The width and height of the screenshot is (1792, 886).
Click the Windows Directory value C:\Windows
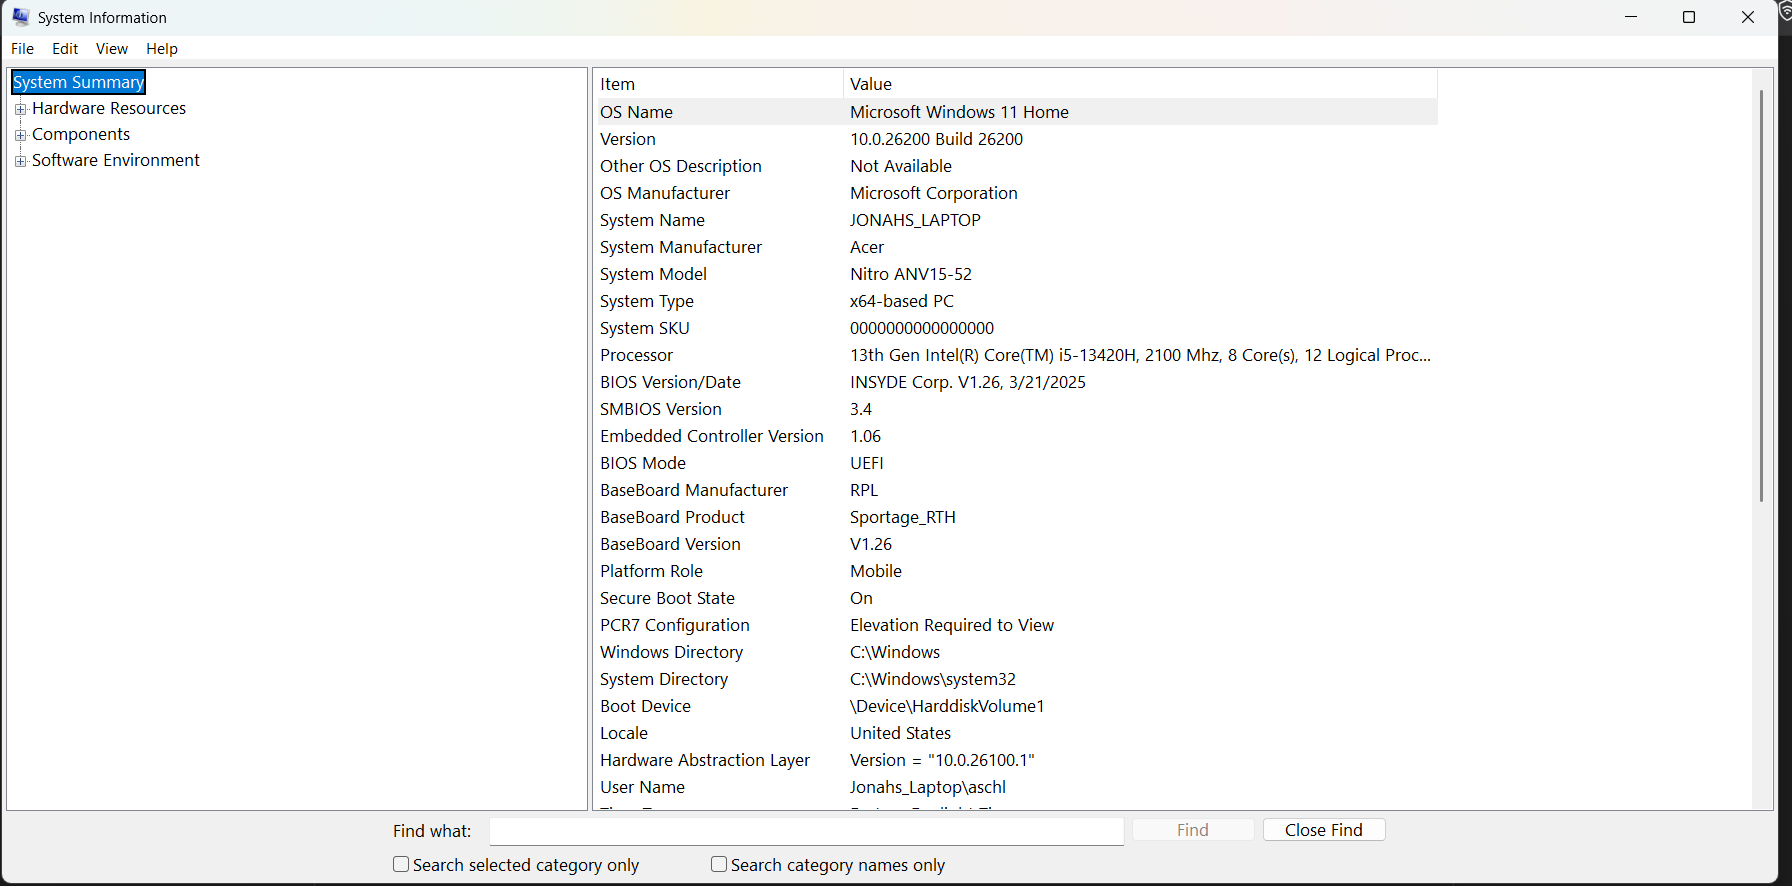pos(895,652)
